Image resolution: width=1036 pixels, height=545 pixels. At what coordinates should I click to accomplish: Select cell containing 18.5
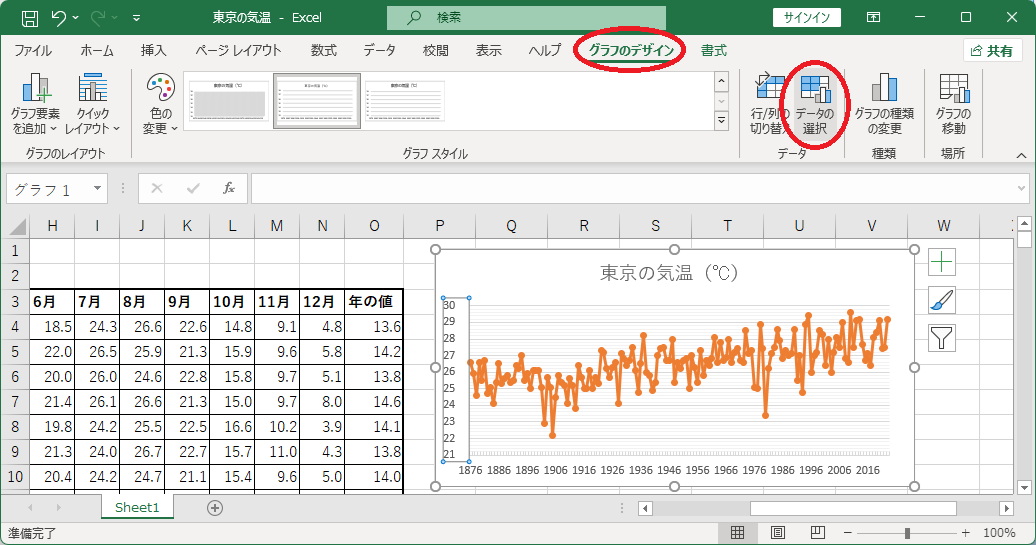52,327
